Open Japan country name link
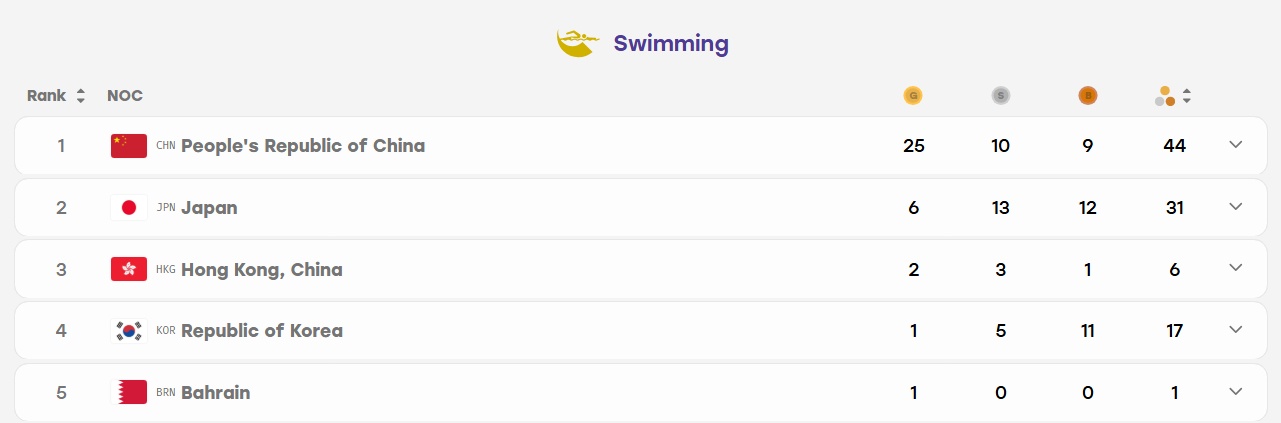The height and width of the screenshot is (423, 1281). pyautogui.click(x=209, y=208)
